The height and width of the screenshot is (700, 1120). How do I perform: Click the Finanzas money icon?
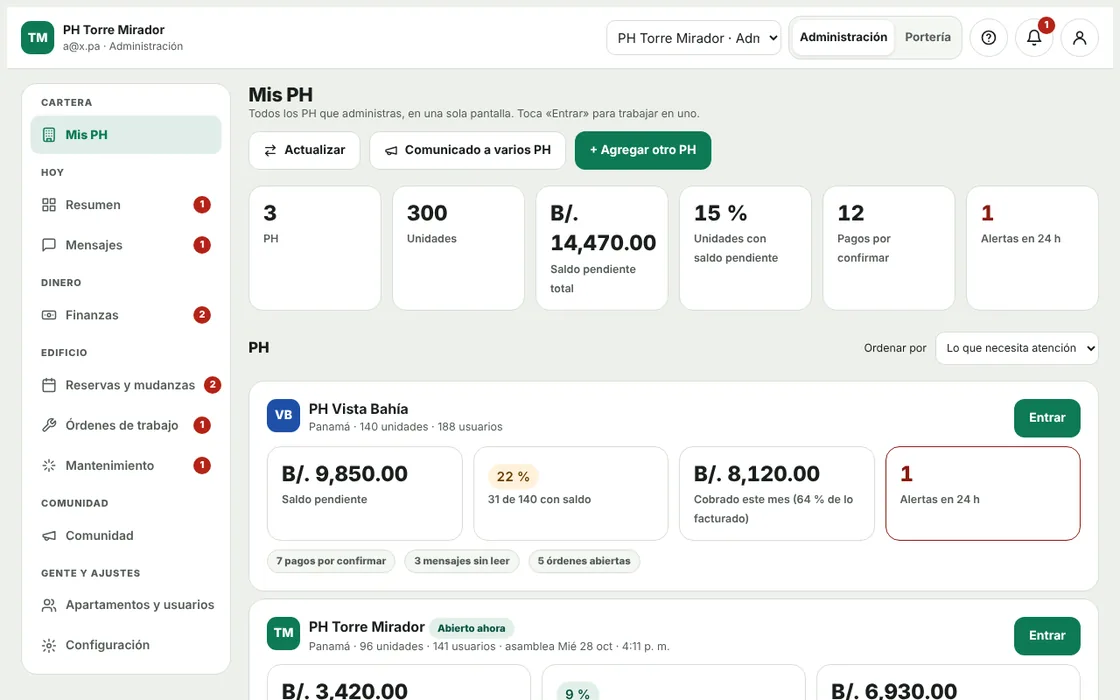click(49, 315)
